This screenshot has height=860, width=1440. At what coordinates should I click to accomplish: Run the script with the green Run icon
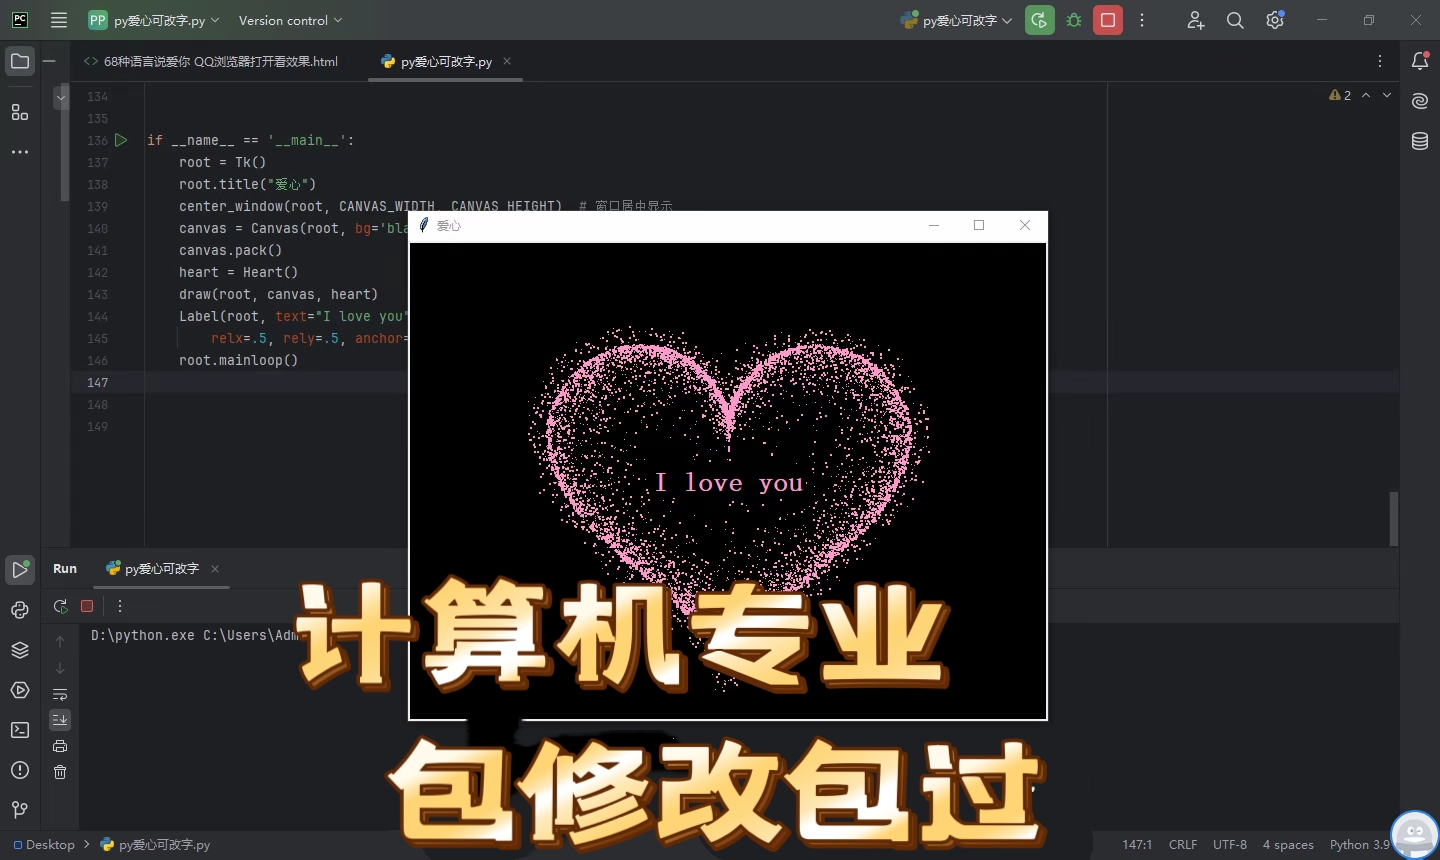(1040, 20)
